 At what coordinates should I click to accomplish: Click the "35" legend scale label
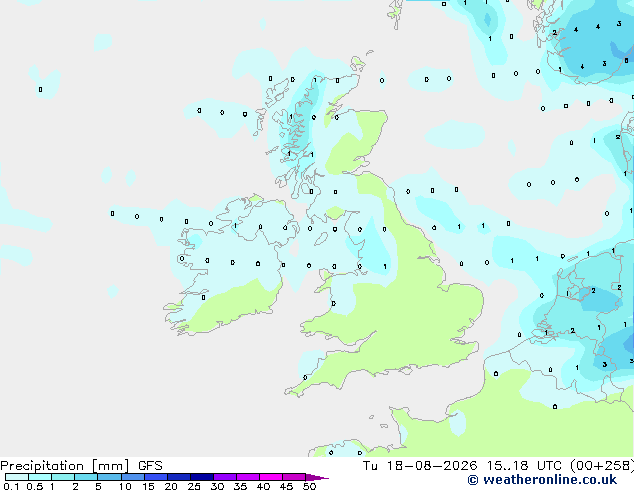[240, 486]
